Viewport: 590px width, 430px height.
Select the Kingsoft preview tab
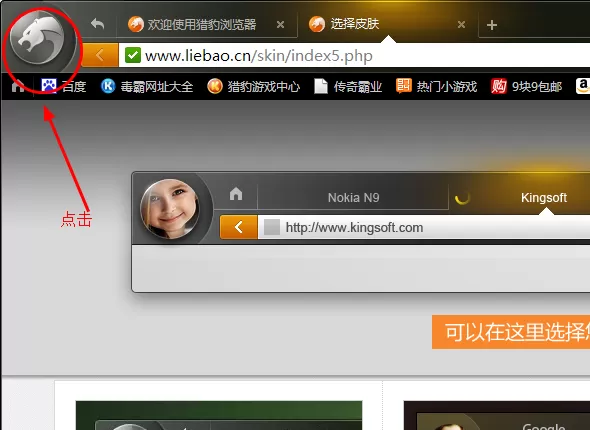coord(520,198)
